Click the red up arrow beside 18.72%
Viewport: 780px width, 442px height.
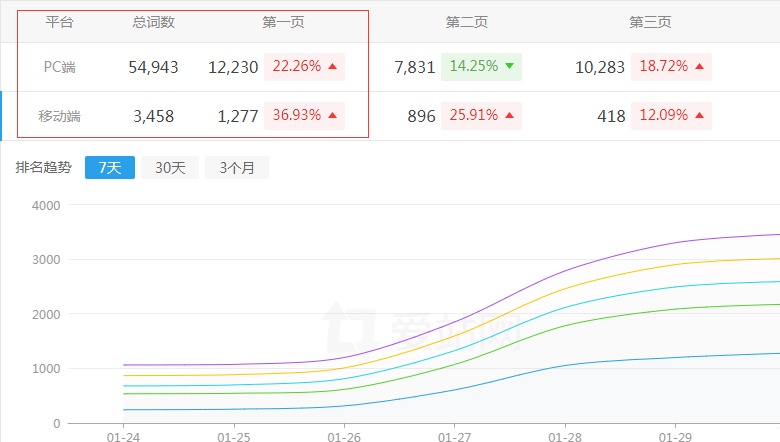(699, 67)
